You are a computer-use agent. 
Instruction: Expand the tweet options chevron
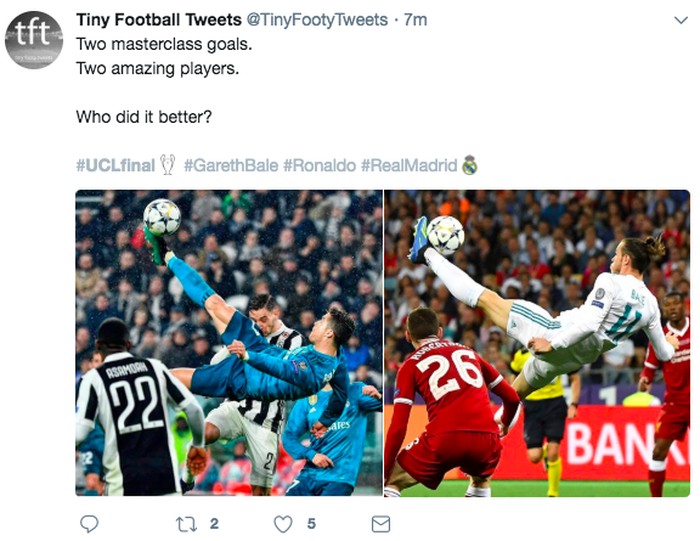pyautogui.click(x=680, y=21)
